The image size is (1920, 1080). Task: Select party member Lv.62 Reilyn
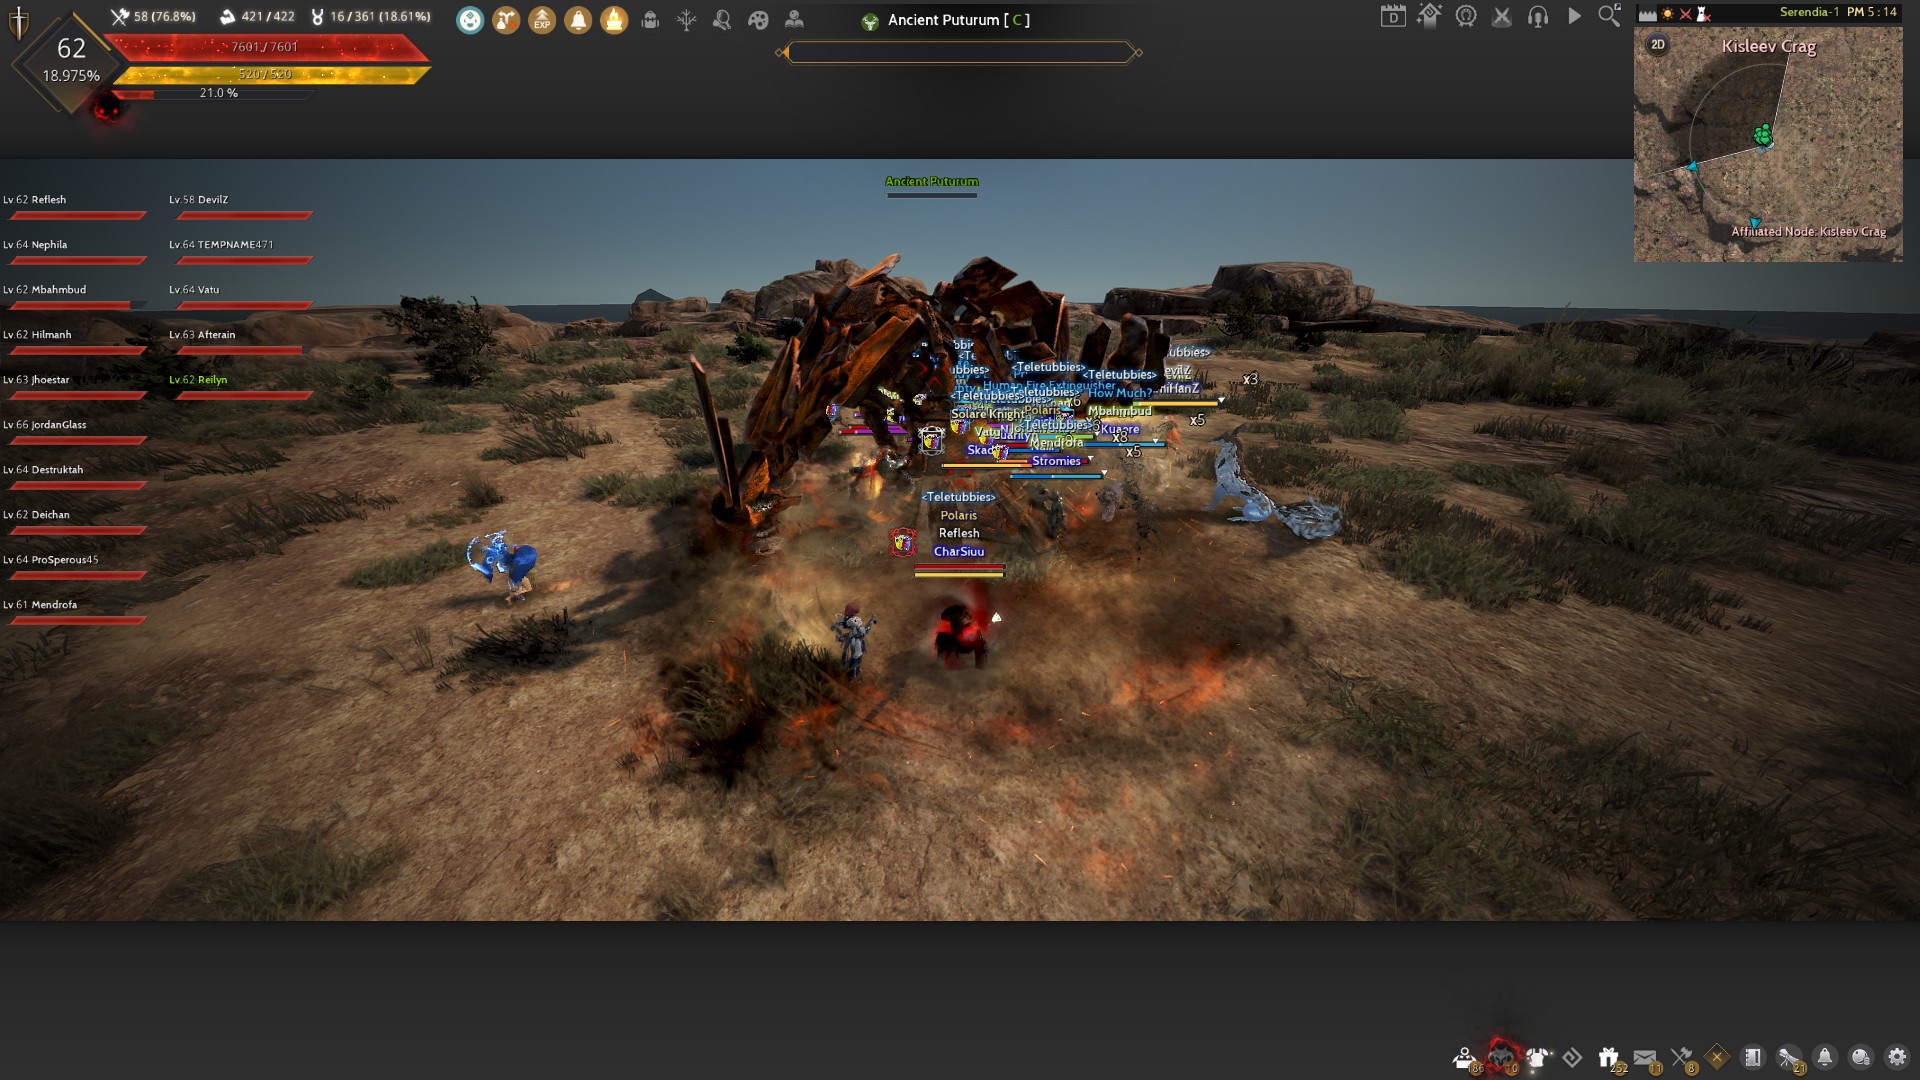tap(241, 386)
